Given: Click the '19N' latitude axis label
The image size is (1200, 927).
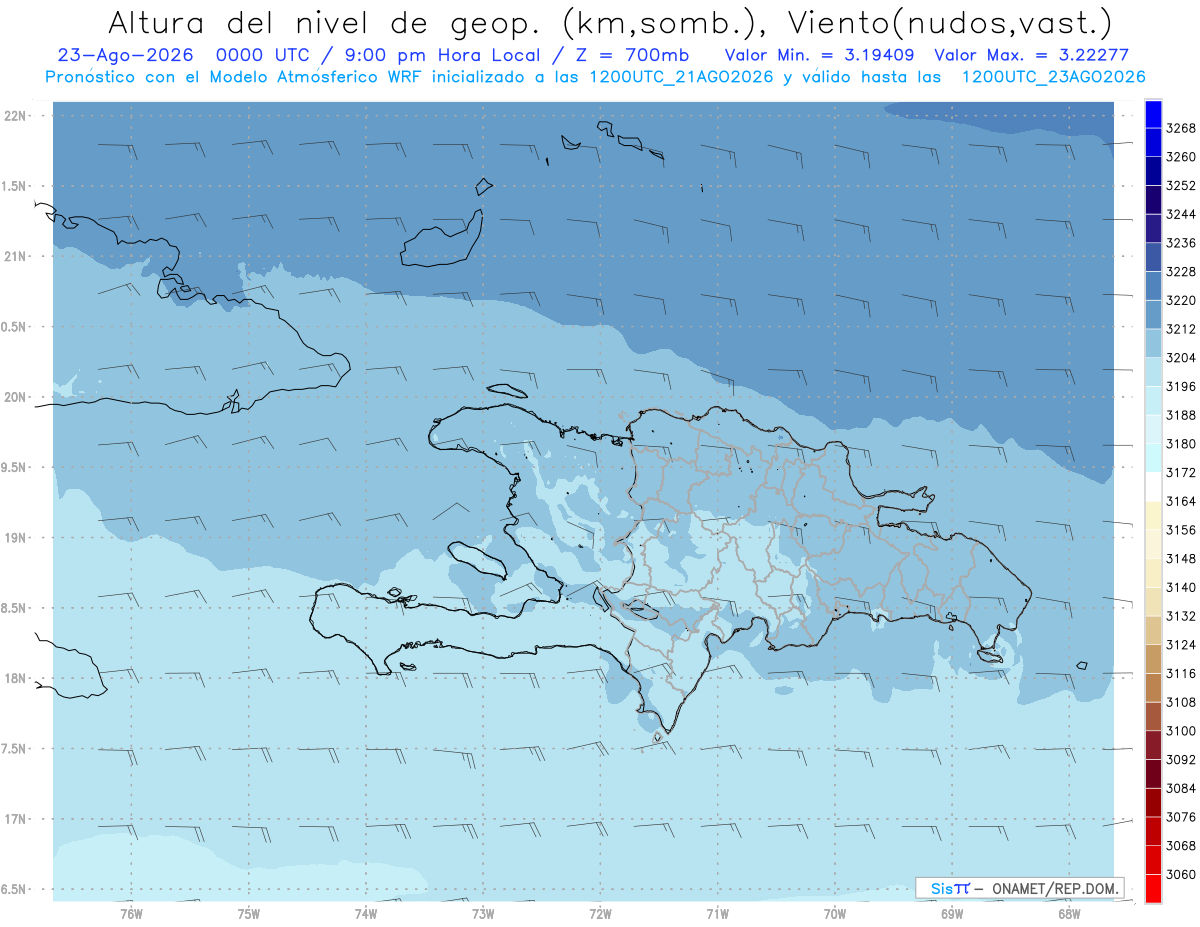Looking at the screenshot, I should click(15, 537).
